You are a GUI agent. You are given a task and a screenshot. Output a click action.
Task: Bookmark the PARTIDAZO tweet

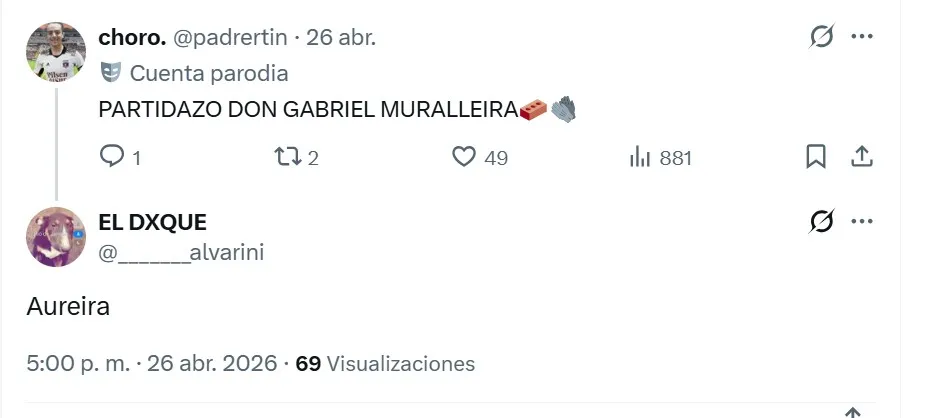pyautogui.click(x=816, y=157)
